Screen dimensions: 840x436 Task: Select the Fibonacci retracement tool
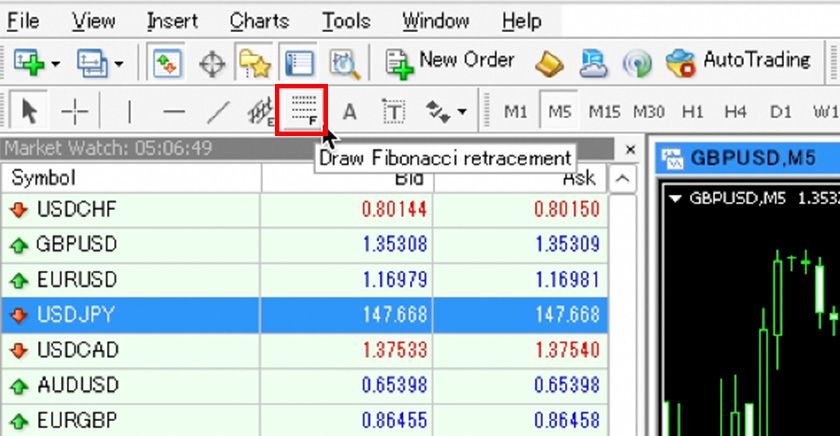tap(303, 111)
